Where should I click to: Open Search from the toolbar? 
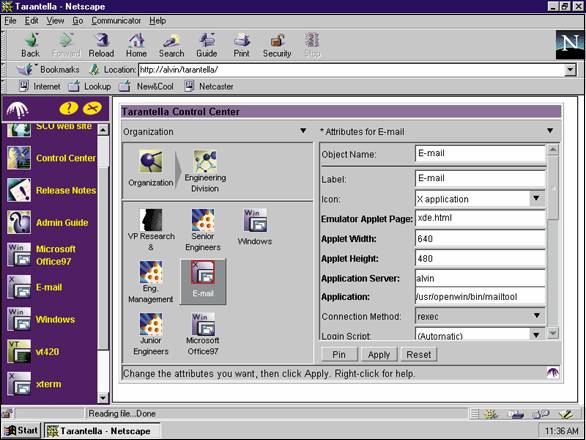171,45
